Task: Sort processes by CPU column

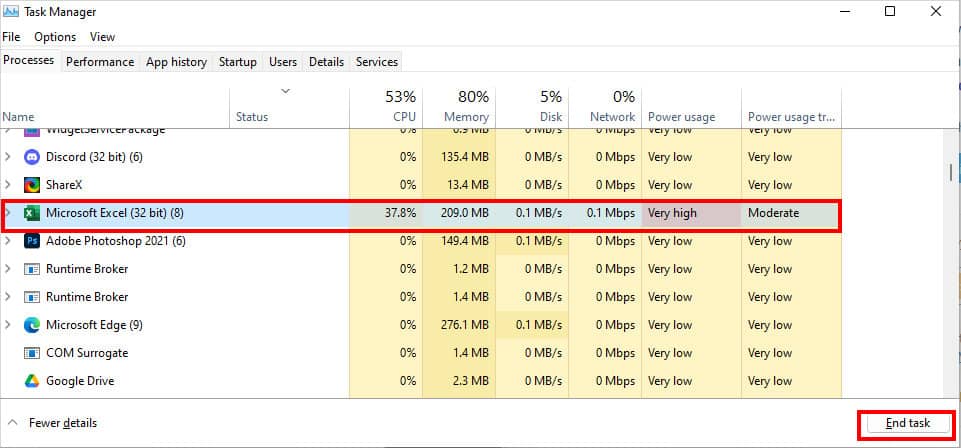Action: point(386,107)
